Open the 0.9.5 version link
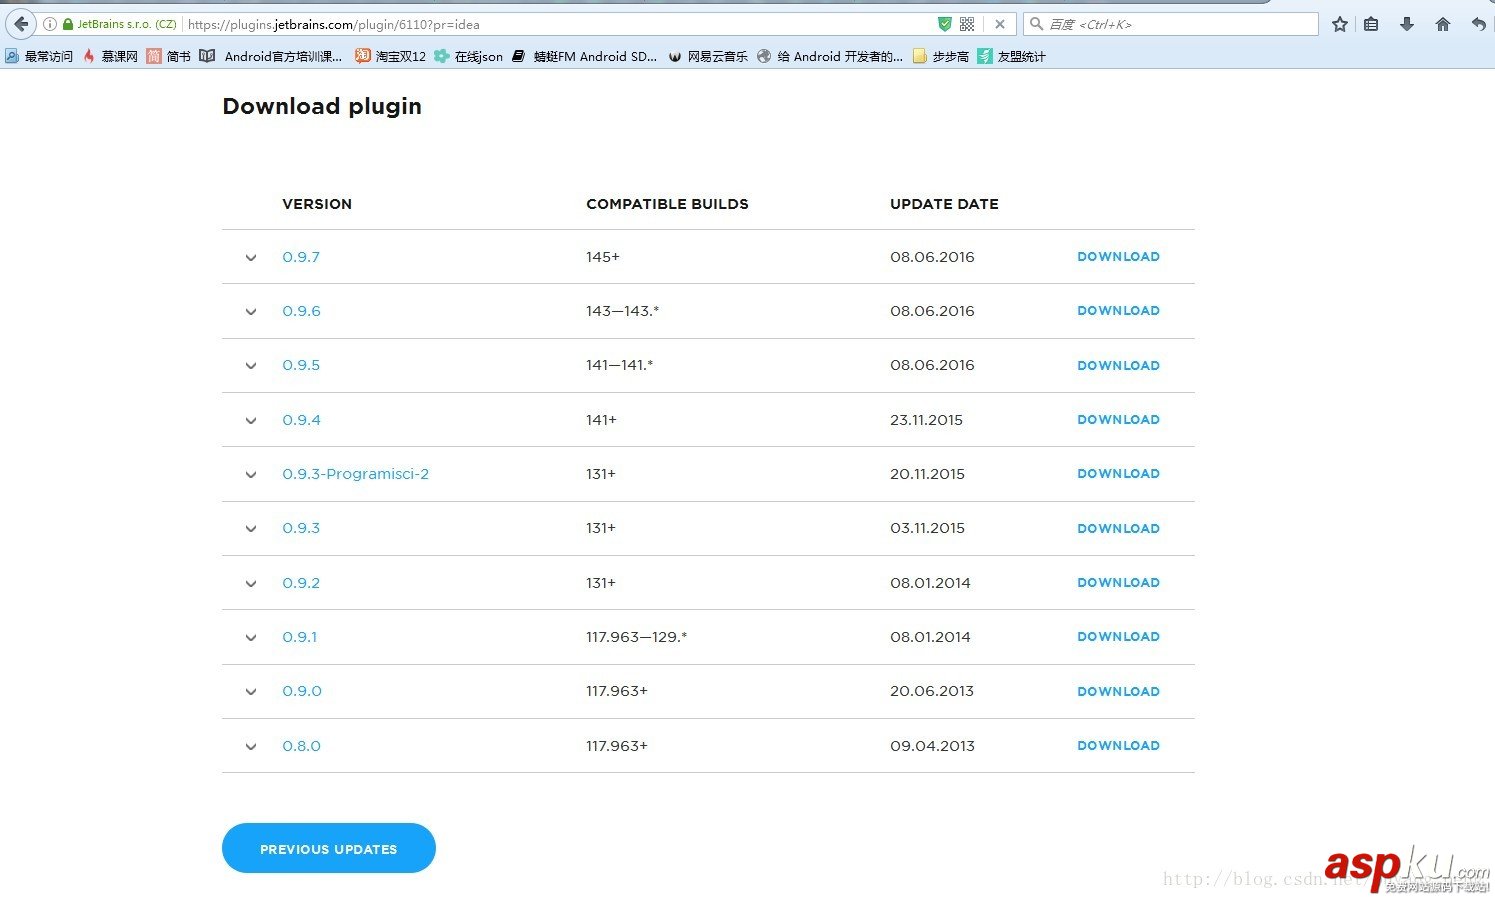The height and width of the screenshot is (899, 1495). coord(301,365)
